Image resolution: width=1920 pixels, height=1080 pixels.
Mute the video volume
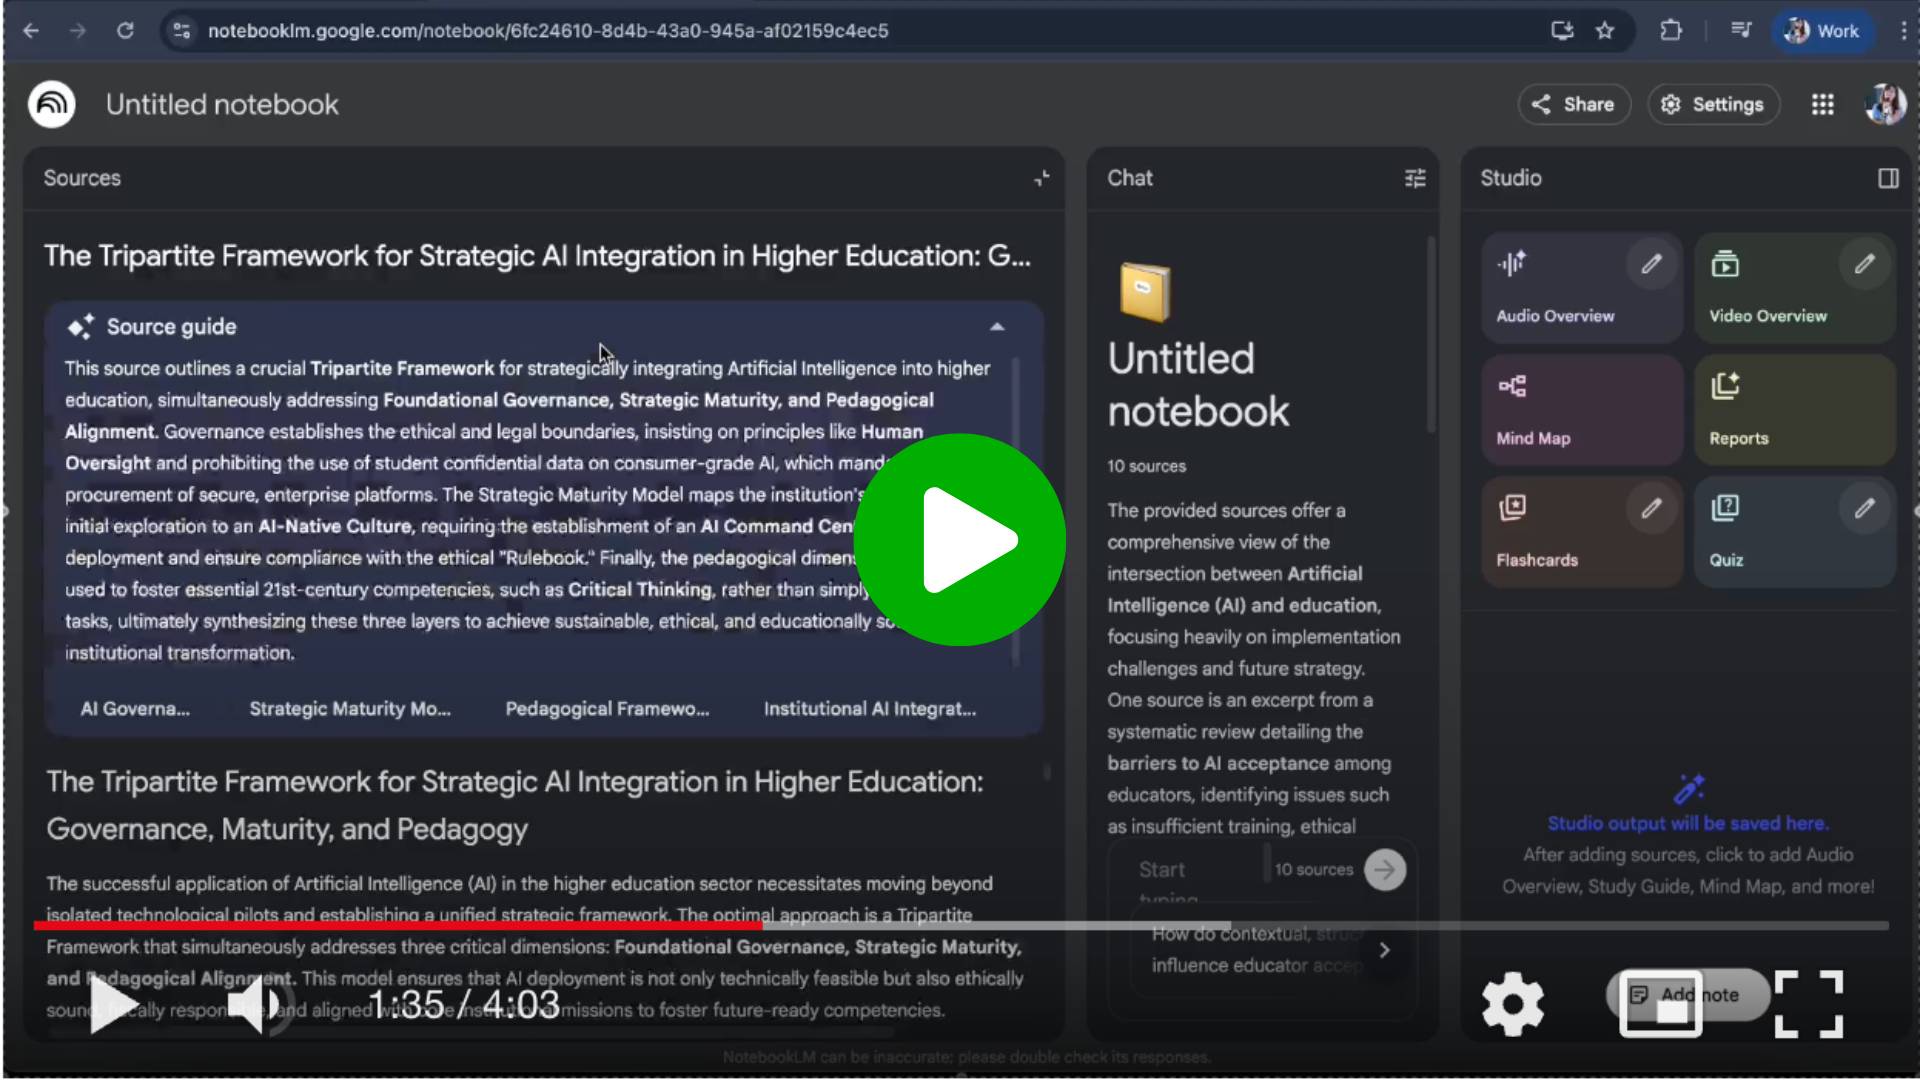click(255, 1004)
